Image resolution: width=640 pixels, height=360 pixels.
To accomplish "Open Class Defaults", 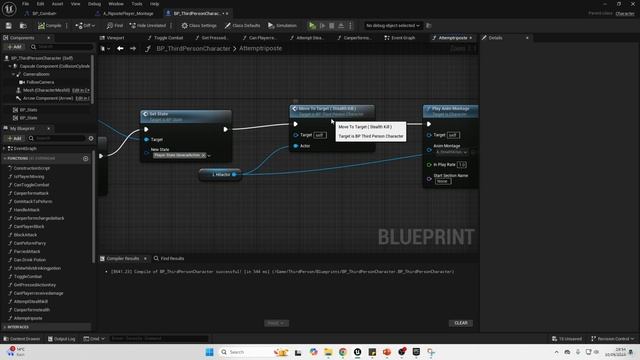I will 242,25.
